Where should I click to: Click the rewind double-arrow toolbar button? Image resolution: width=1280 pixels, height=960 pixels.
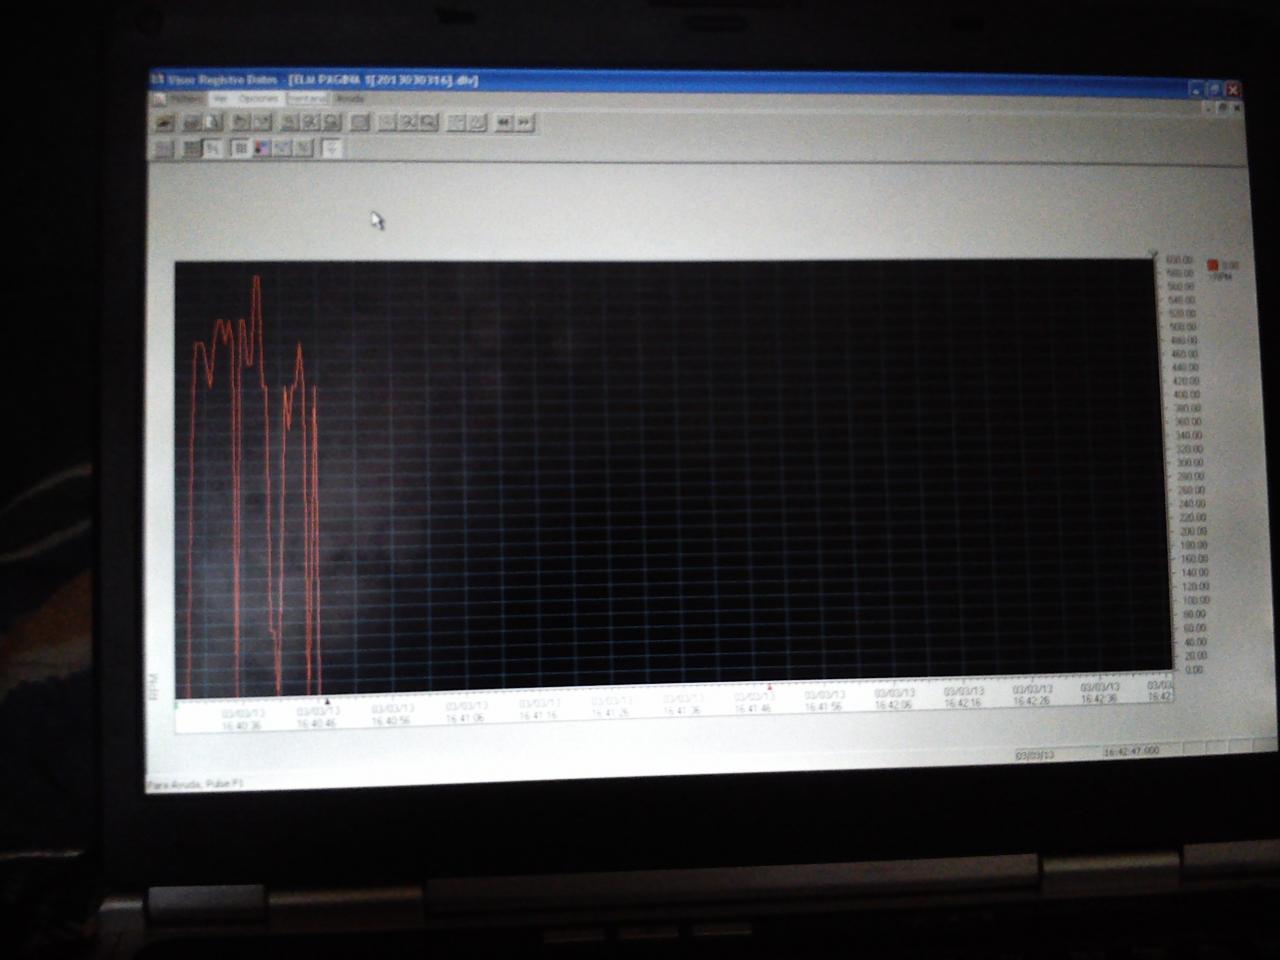click(503, 122)
